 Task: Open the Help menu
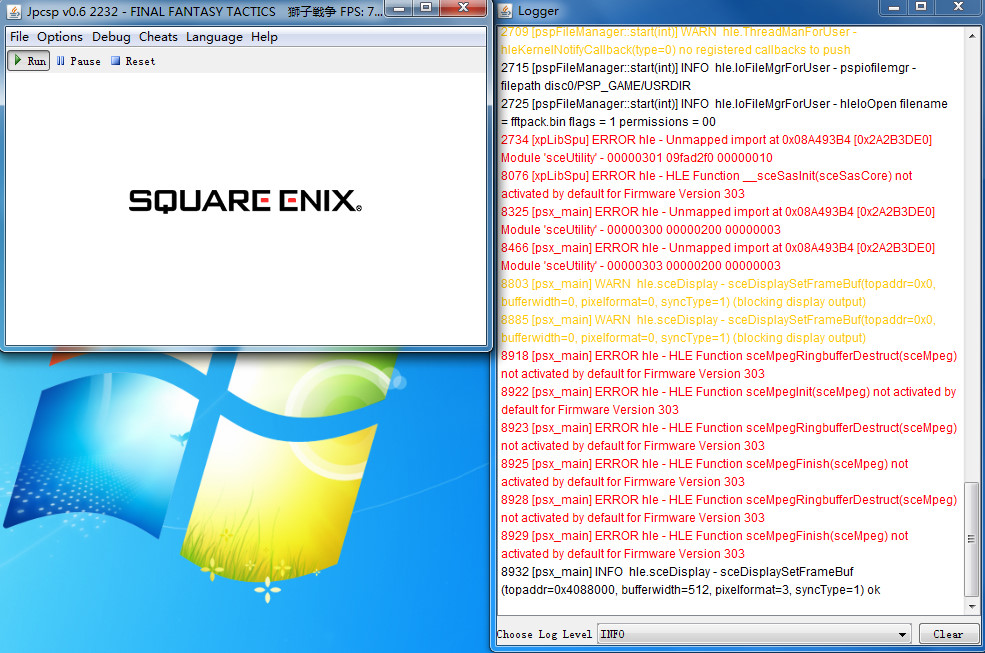[264, 37]
